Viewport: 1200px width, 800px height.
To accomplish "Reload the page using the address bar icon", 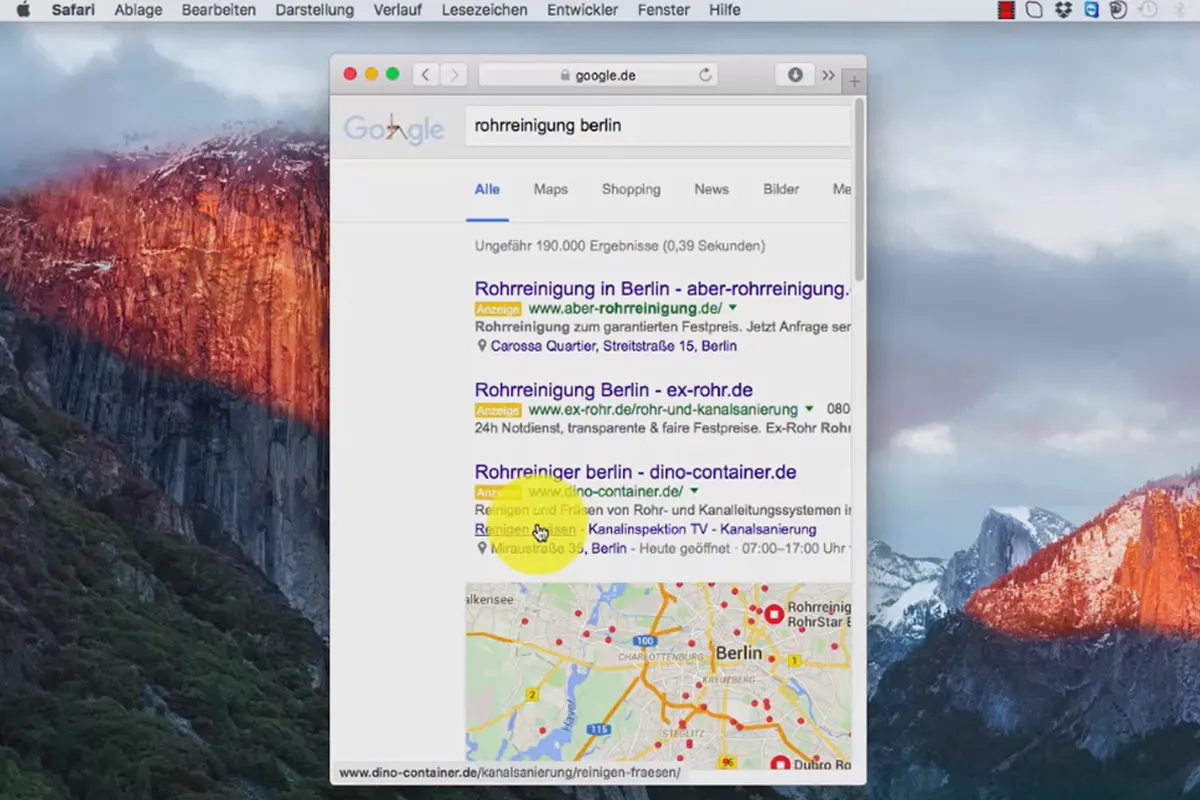I will click(x=705, y=75).
